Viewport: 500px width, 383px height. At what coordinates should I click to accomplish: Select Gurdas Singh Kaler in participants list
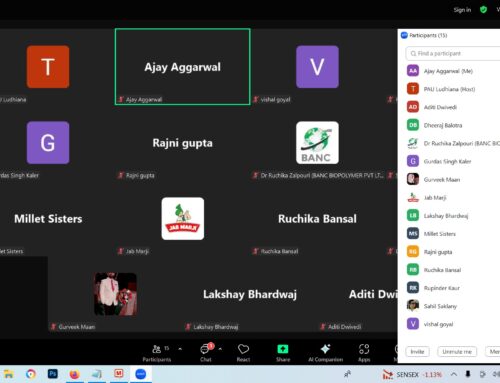point(449,161)
